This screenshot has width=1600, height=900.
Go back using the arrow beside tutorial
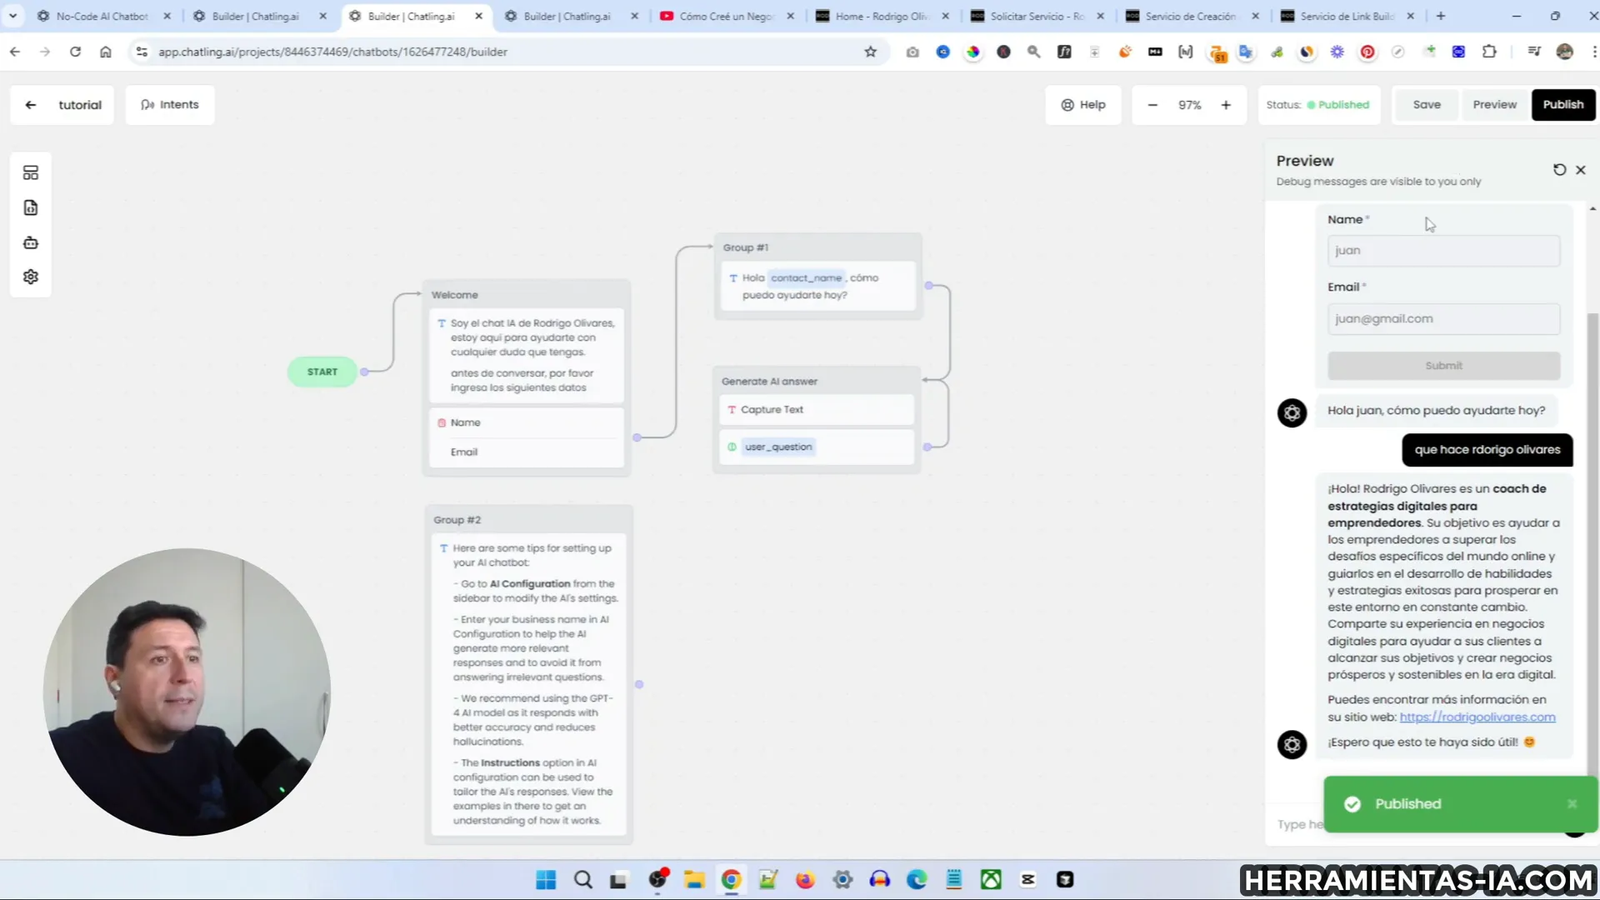[31, 104]
